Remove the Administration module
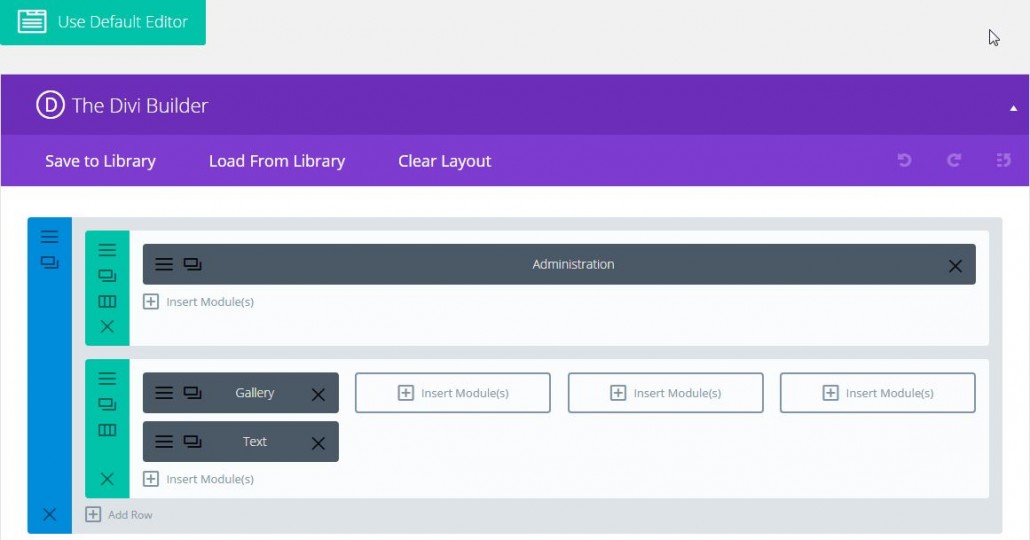This screenshot has height=540, width=1030. click(955, 266)
